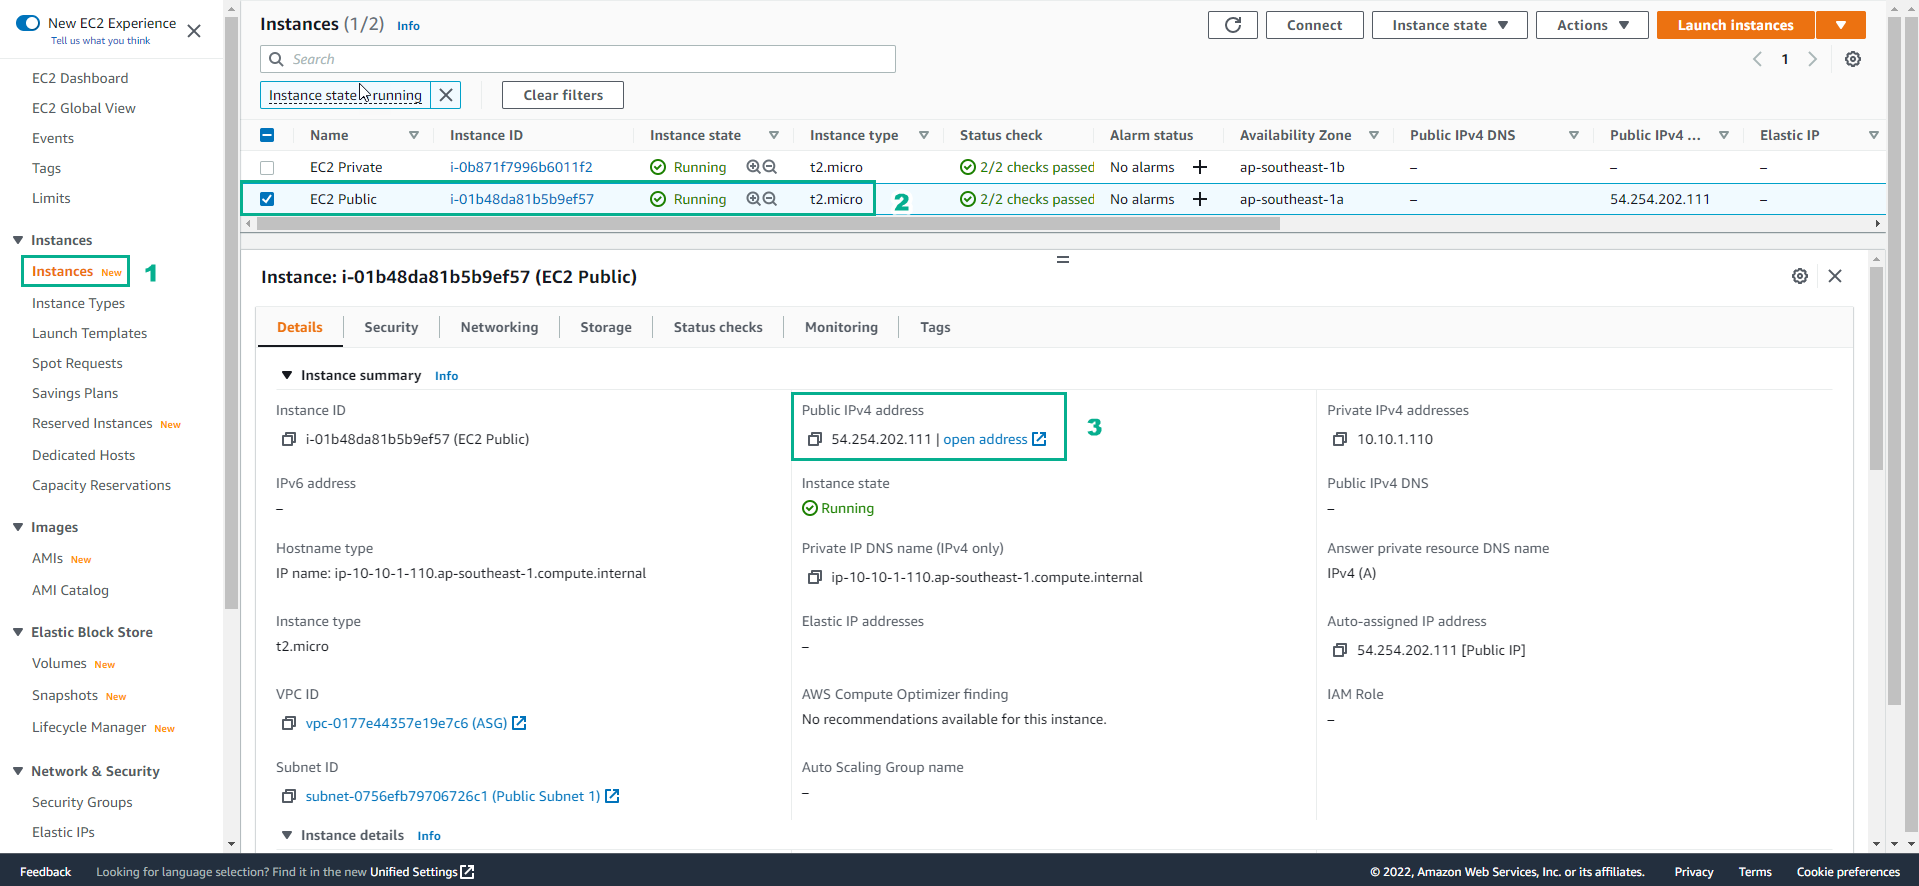Viewport: 1919px width, 886px height.
Task: Switch to the Monitoring tab
Action: pos(841,327)
